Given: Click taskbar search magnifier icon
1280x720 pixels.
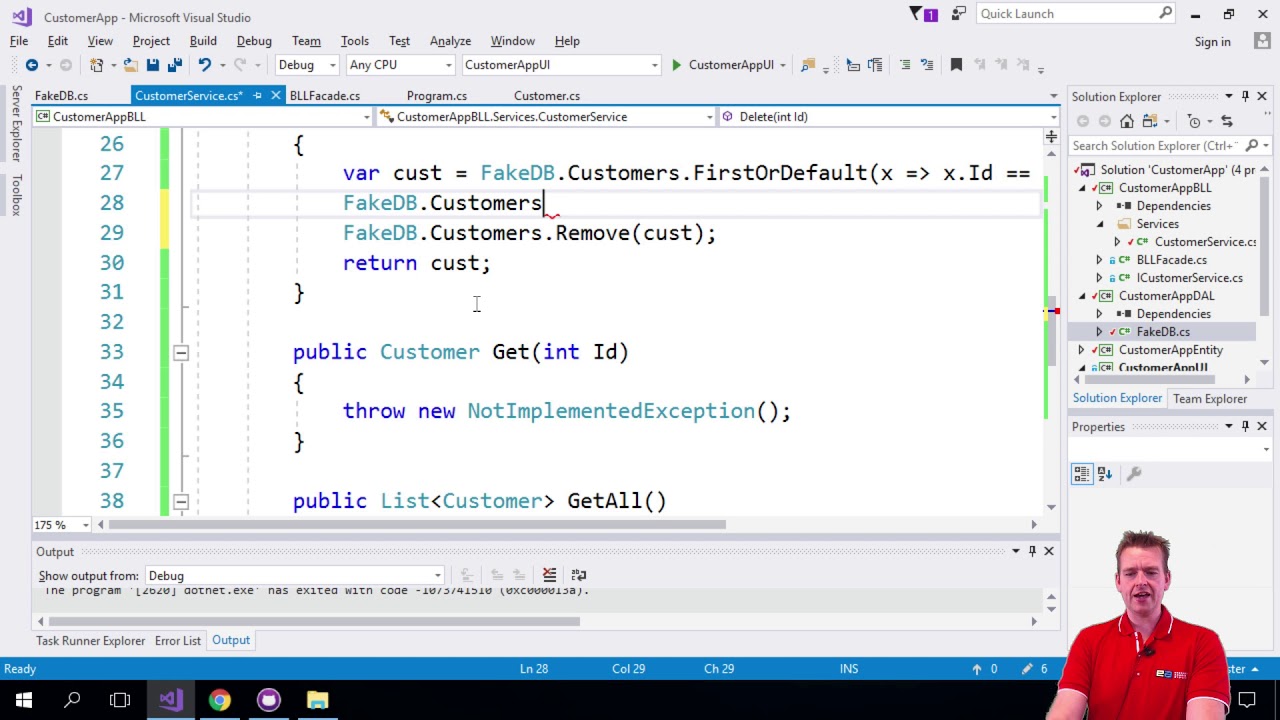Looking at the screenshot, I should click(72, 699).
